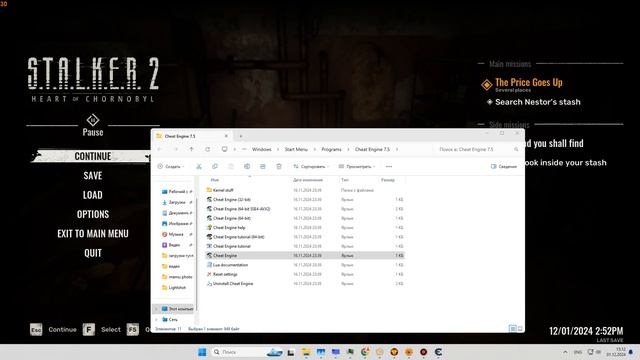Click the Share icon in Explorer toolbar
The height and width of the screenshot is (360, 640).
click(263, 167)
